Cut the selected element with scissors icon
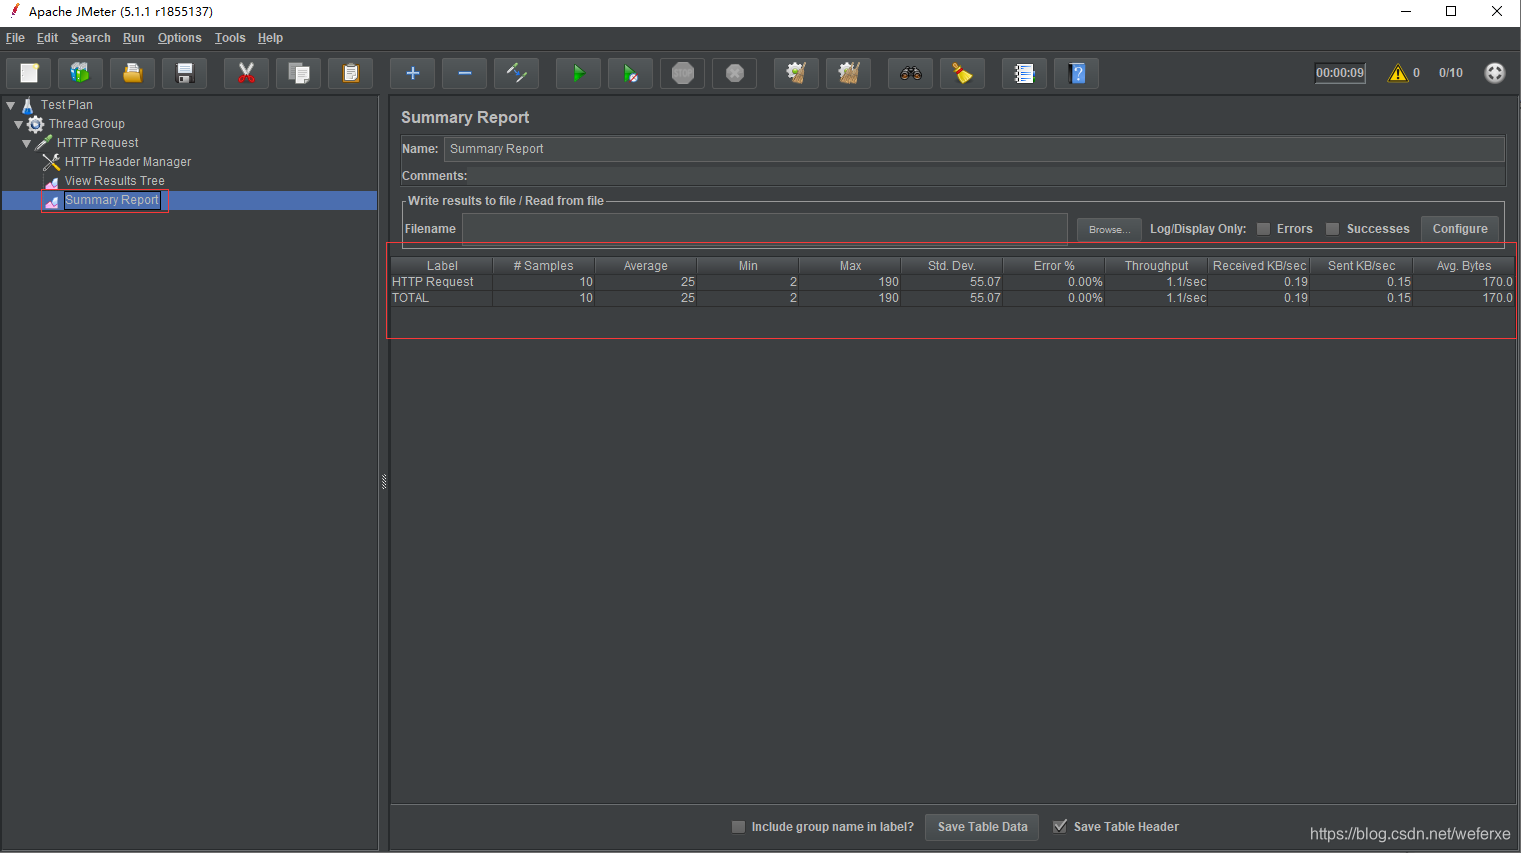Viewport: 1521px width, 853px height. coord(246,73)
